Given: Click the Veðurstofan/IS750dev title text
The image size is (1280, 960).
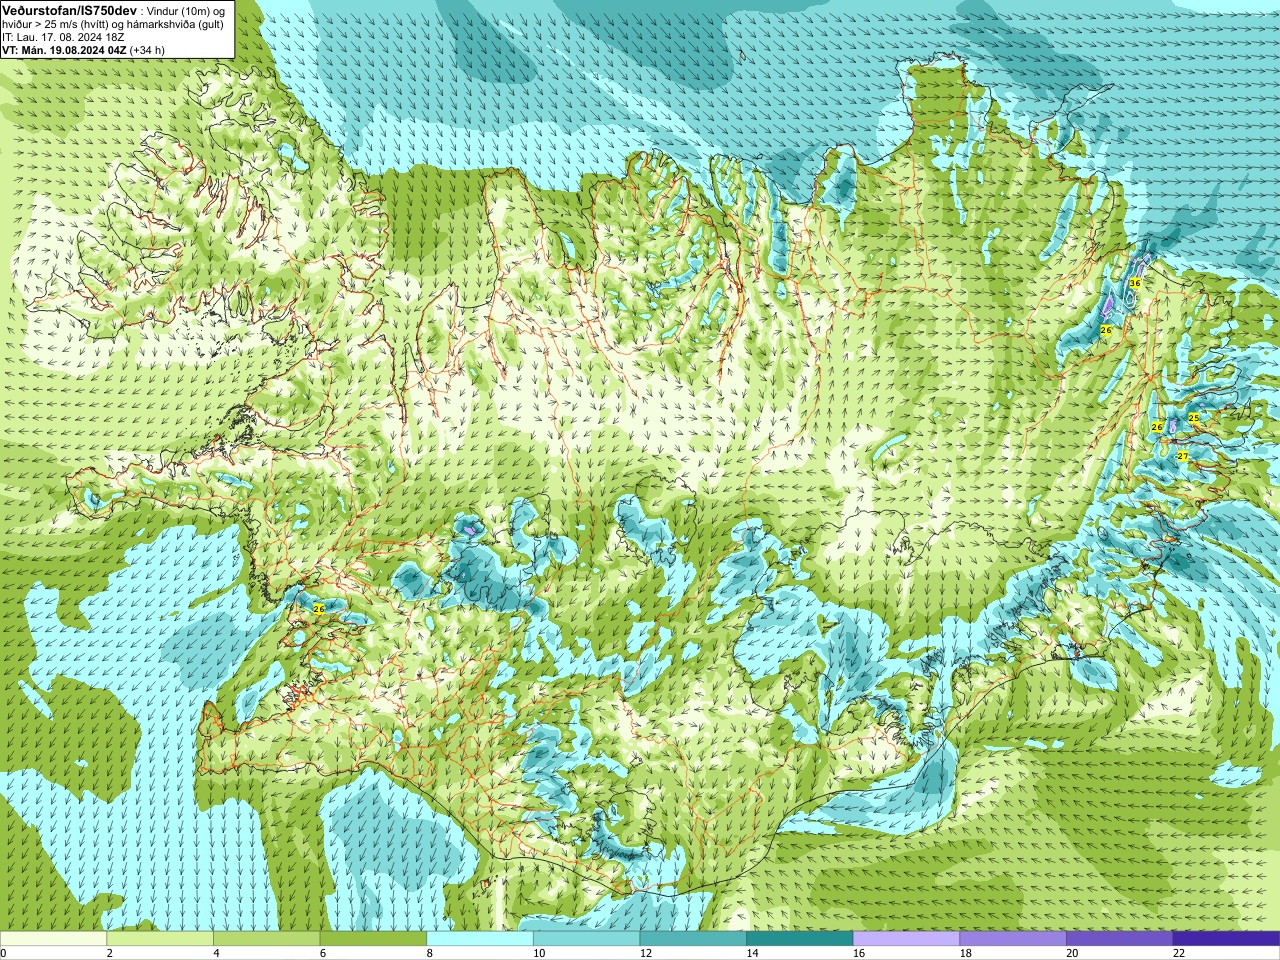Looking at the screenshot, I should click(x=69, y=10).
